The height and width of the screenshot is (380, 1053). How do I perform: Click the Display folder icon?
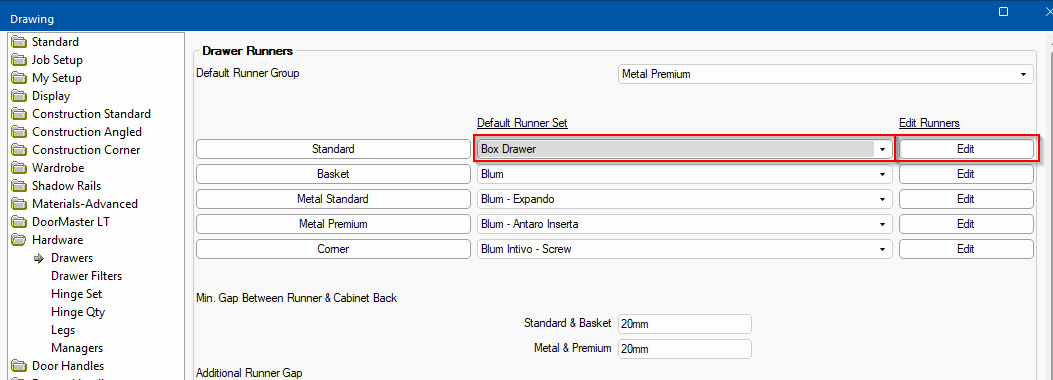pyautogui.click(x=19, y=96)
